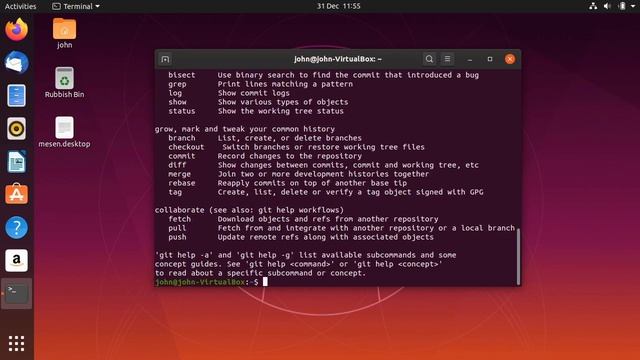Open the Terminal app menu in top bar
The width and height of the screenshot is (640, 360).
click(76, 6)
